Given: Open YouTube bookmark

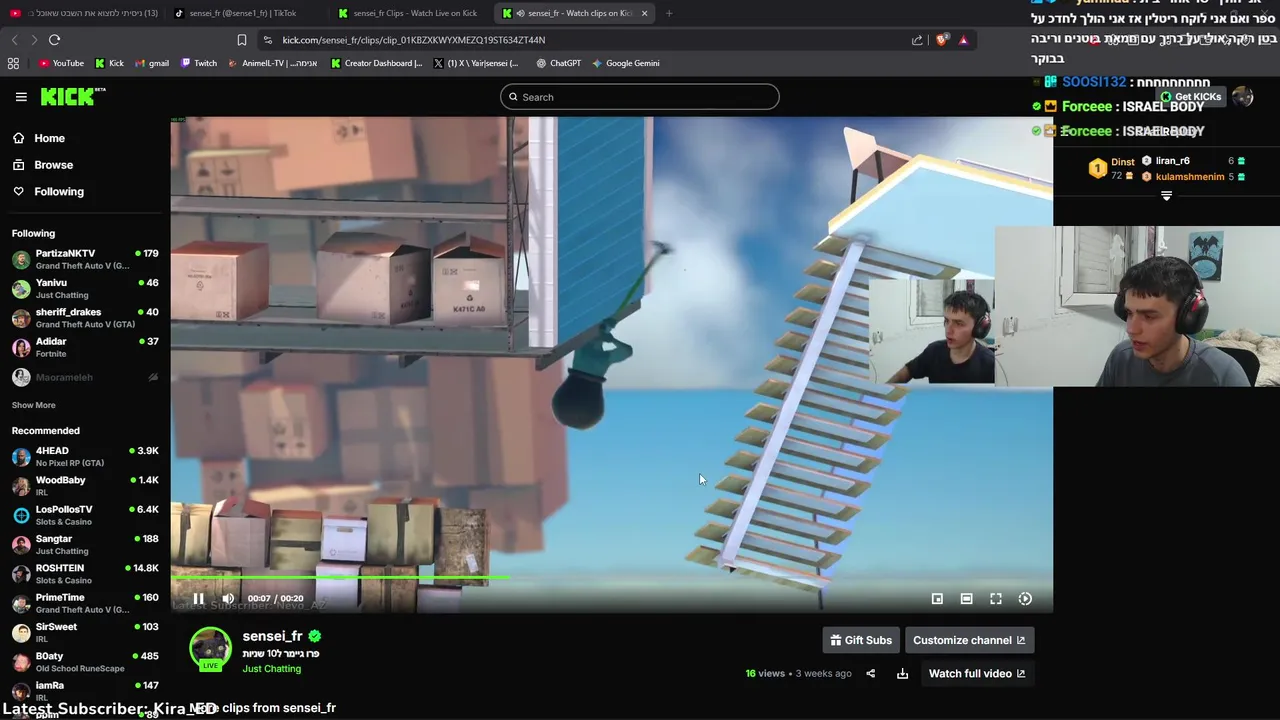Looking at the screenshot, I should coord(61,63).
